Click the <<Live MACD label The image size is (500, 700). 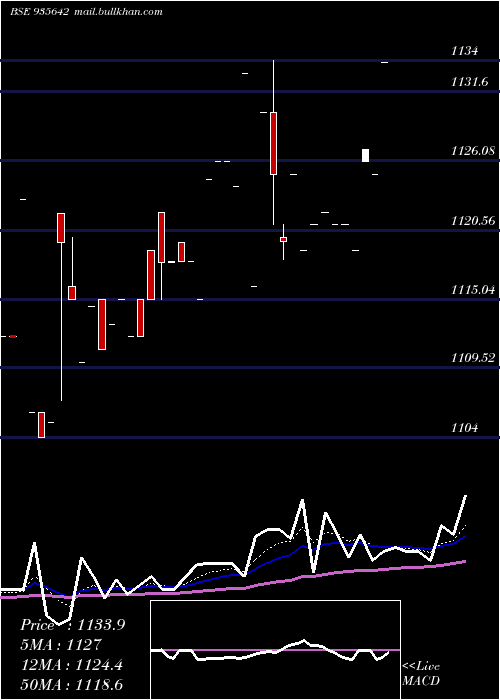click(421, 673)
